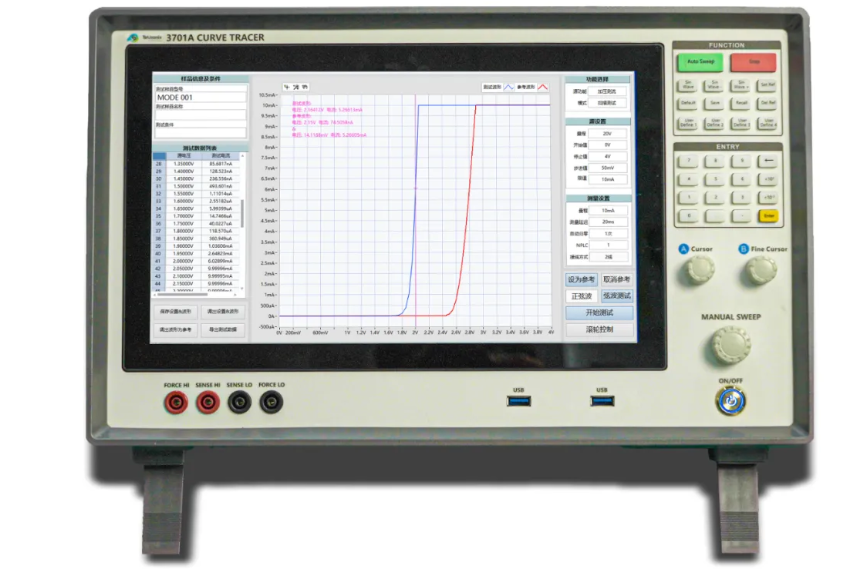The height and width of the screenshot is (574, 859).
Task: Hit the red Stop key
Action: 753,62
